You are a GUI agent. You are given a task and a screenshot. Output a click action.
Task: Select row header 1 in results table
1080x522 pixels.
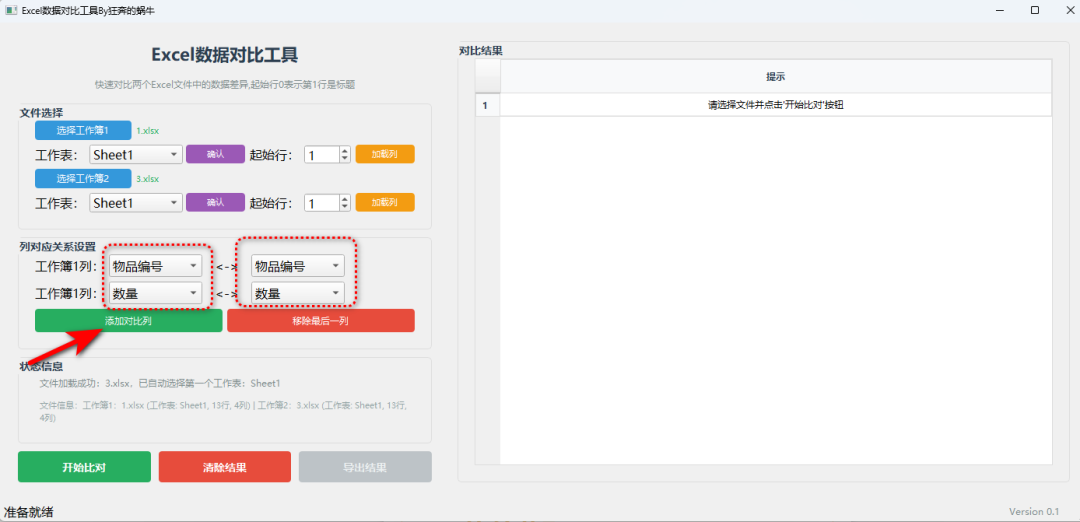tap(488, 105)
